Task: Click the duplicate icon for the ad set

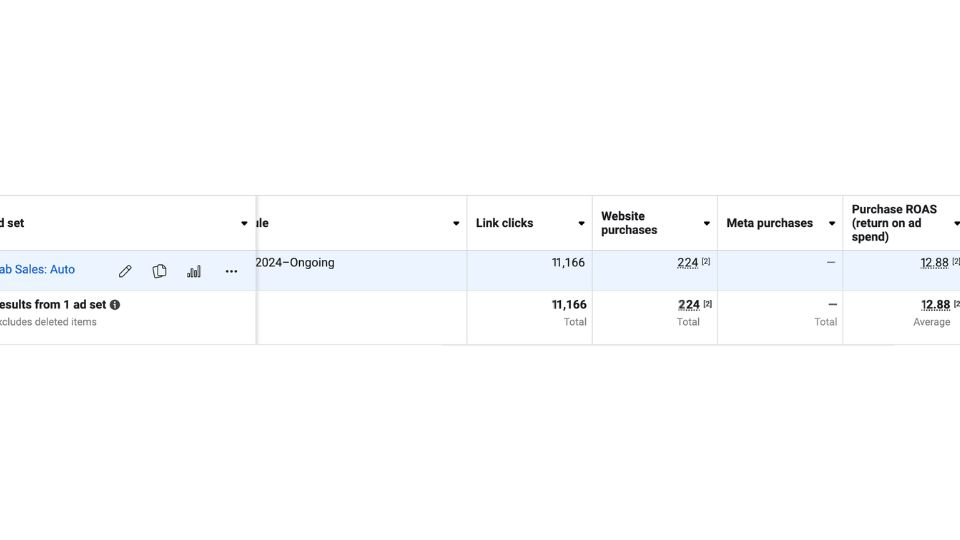Action: [x=159, y=271]
